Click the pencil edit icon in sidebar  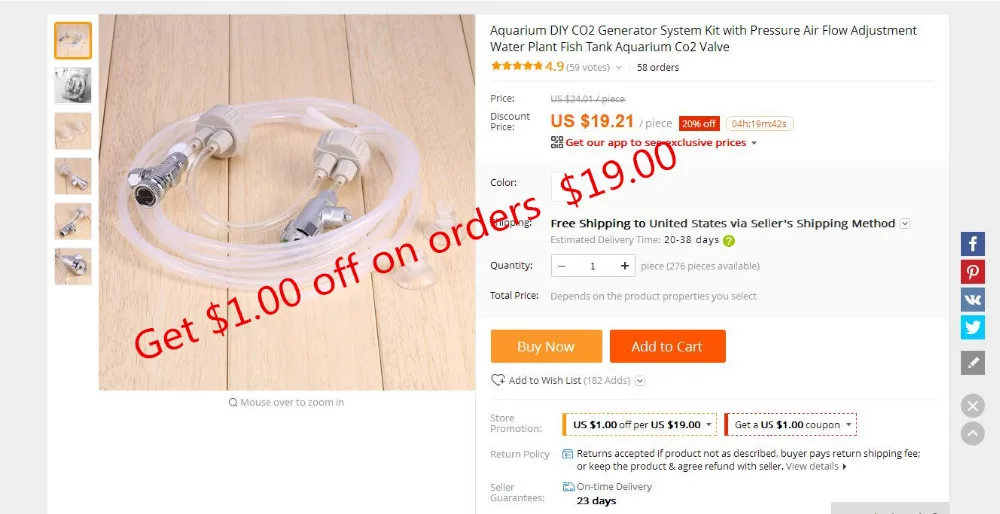973,363
